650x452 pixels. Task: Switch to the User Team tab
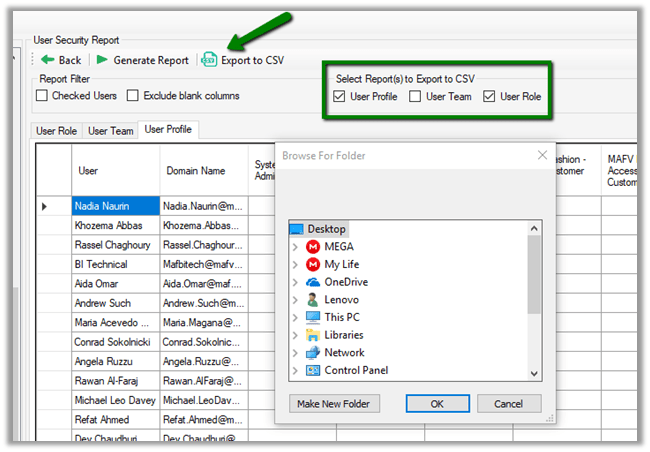coord(110,131)
